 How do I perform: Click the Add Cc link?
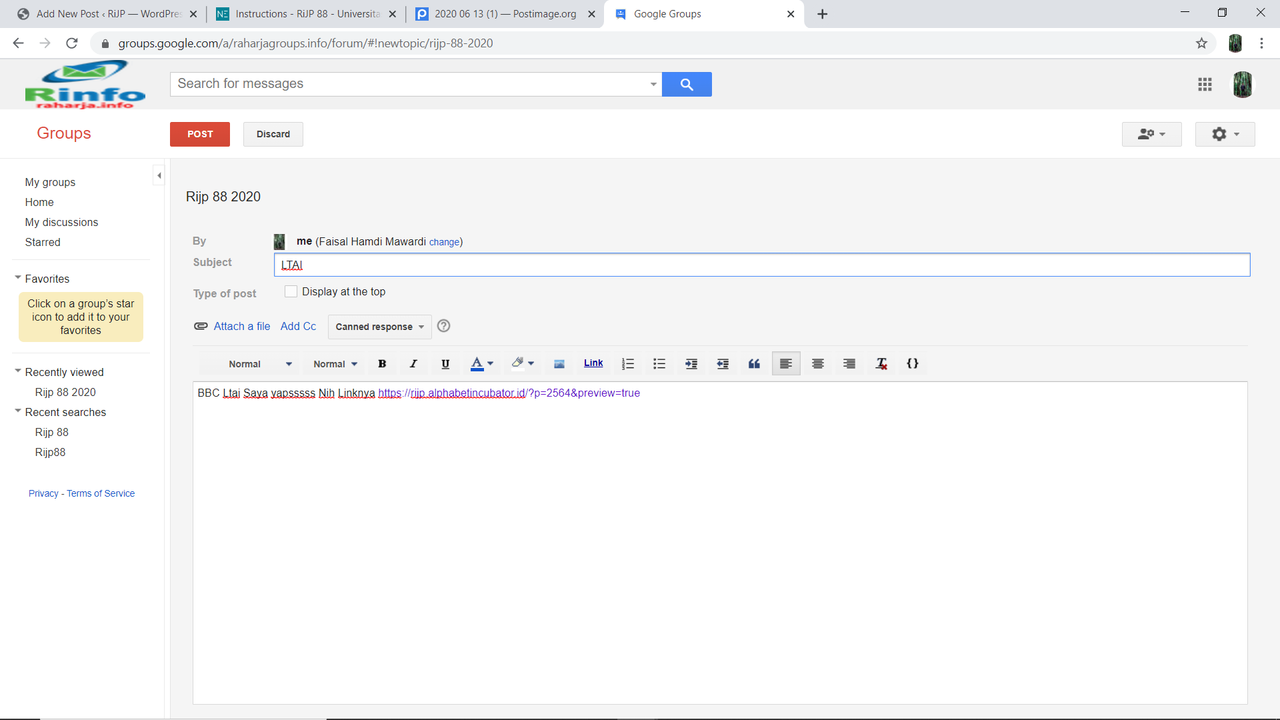click(298, 326)
